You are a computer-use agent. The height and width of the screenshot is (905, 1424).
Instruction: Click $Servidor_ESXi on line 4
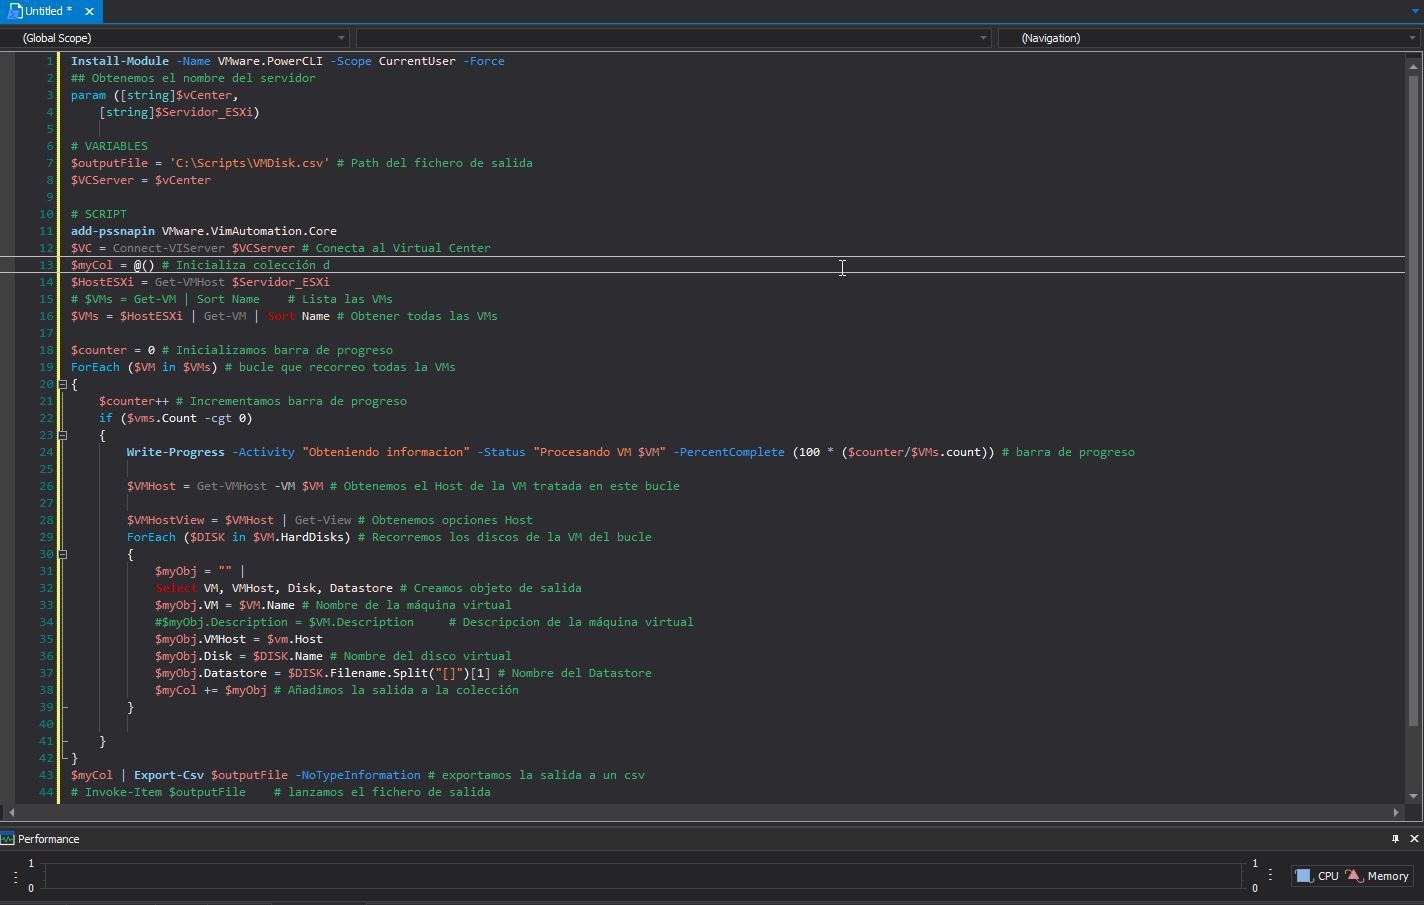(204, 112)
